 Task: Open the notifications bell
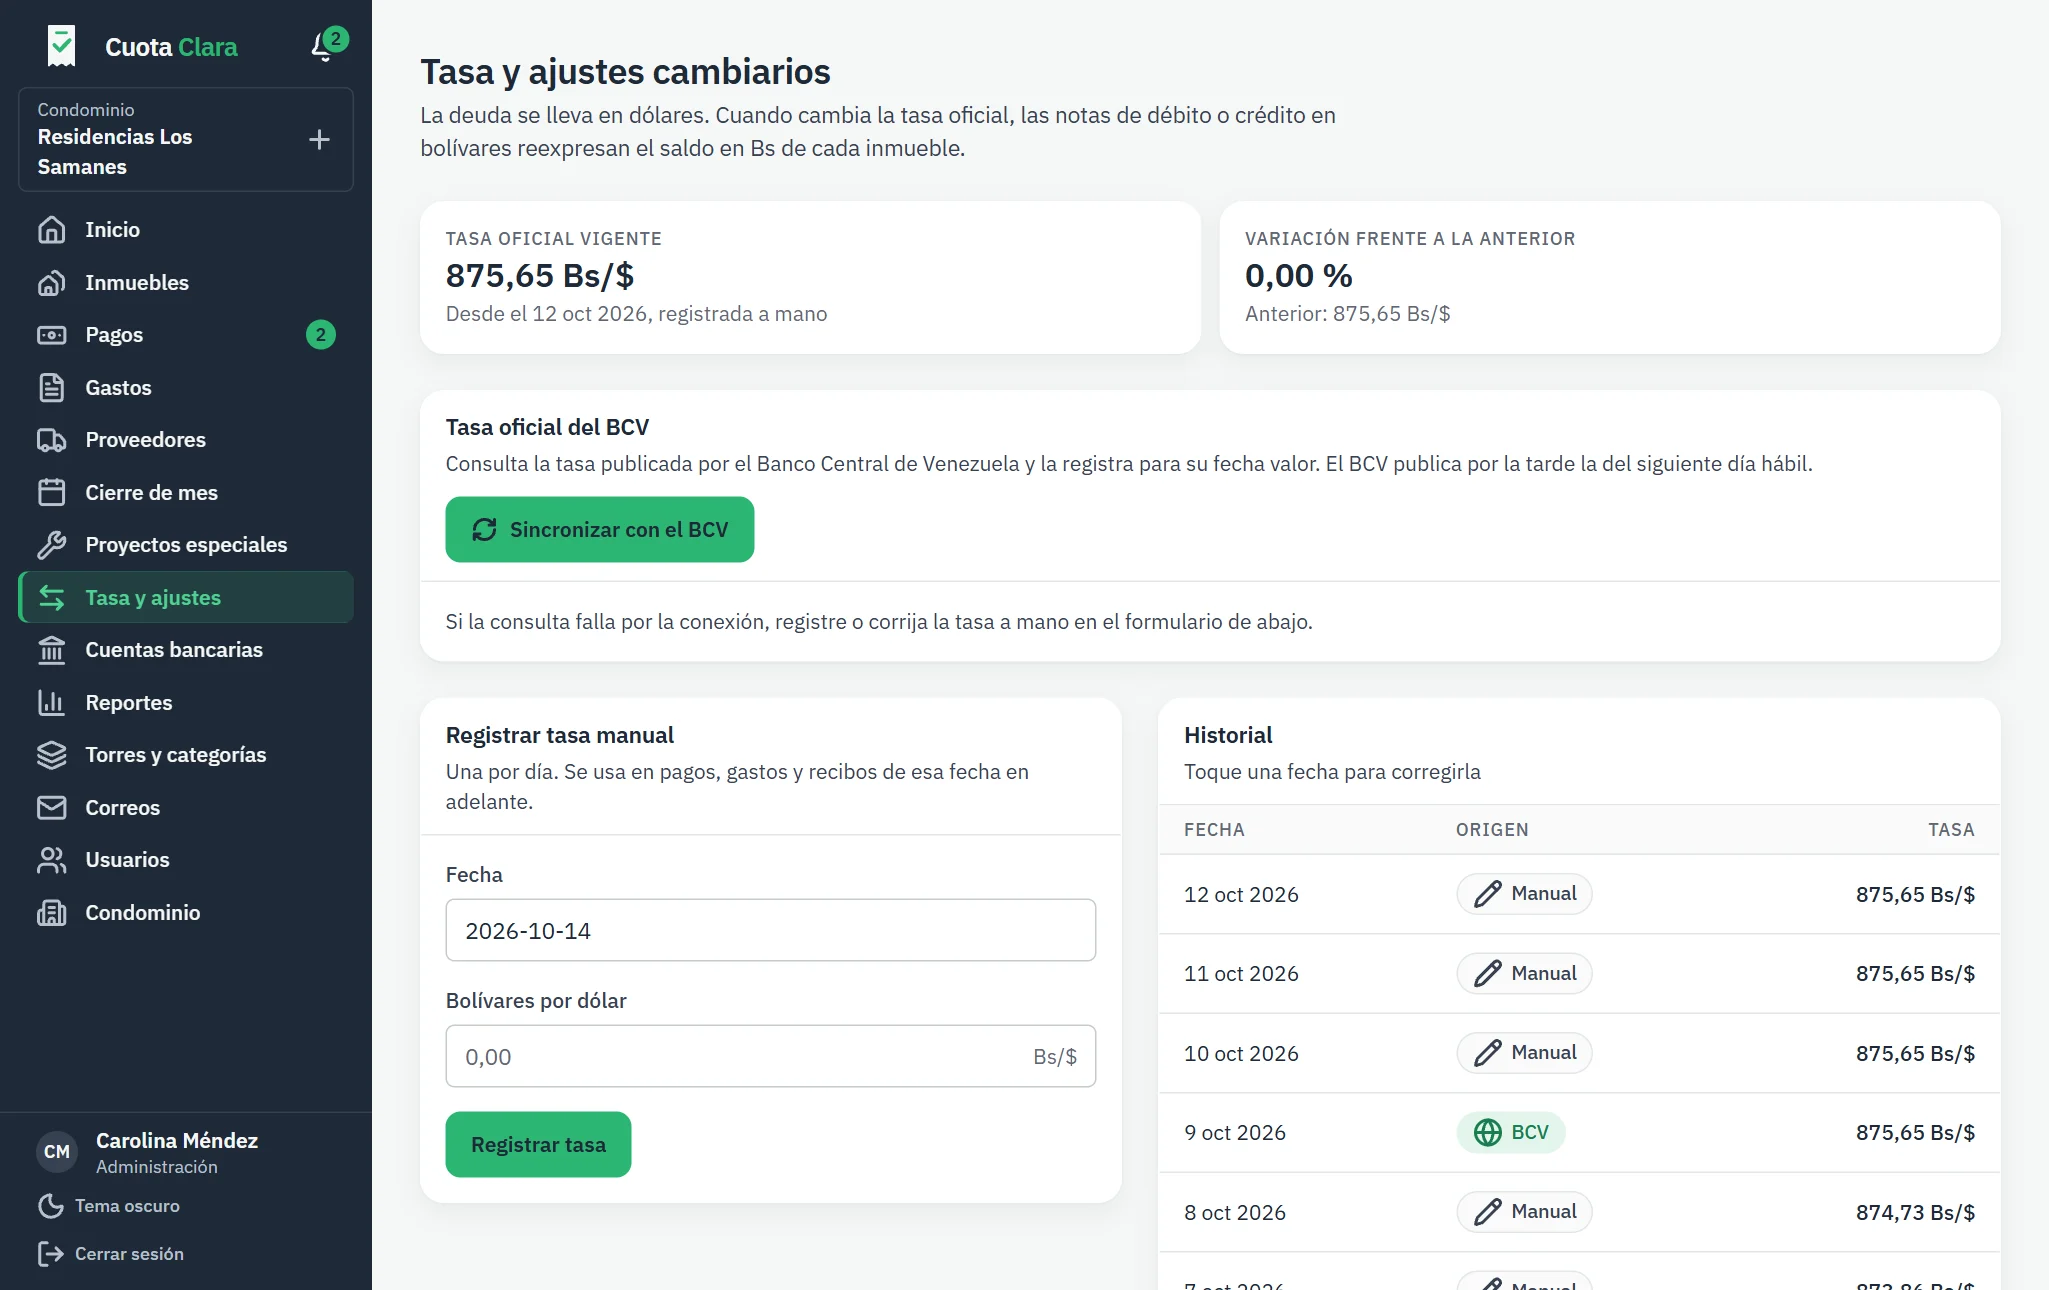tap(323, 46)
